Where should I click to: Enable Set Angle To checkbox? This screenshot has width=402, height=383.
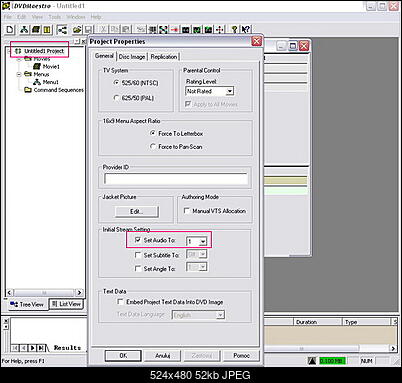pyautogui.click(x=138, y=268)
